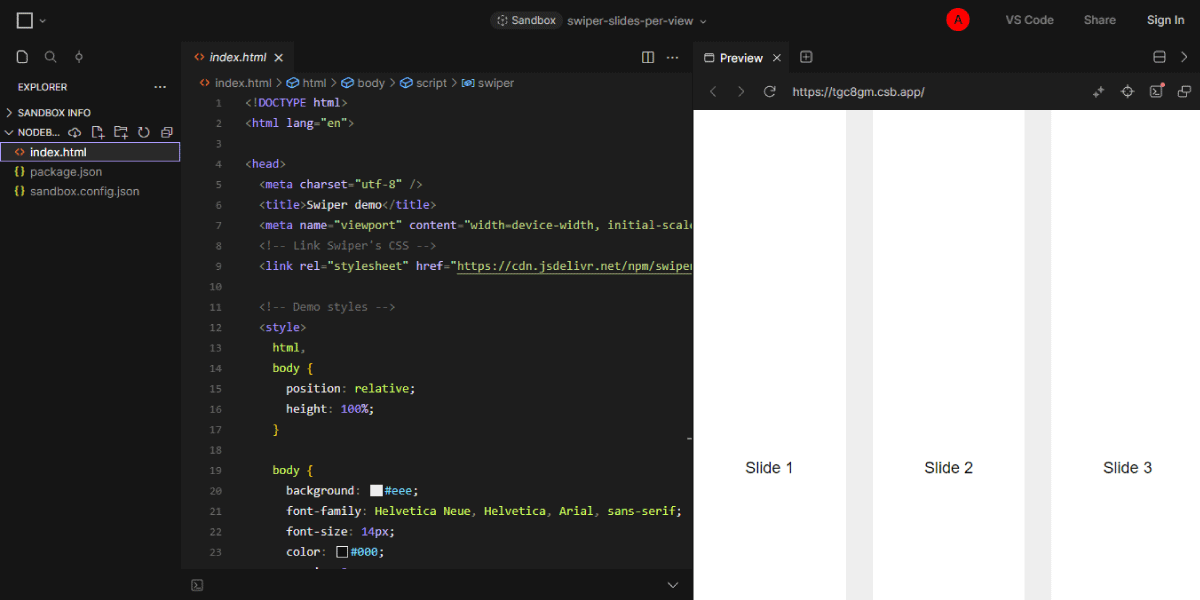Screen dimensions: 1200x600
Task: Create a new folder in Explorer
Action: point(121,132)
